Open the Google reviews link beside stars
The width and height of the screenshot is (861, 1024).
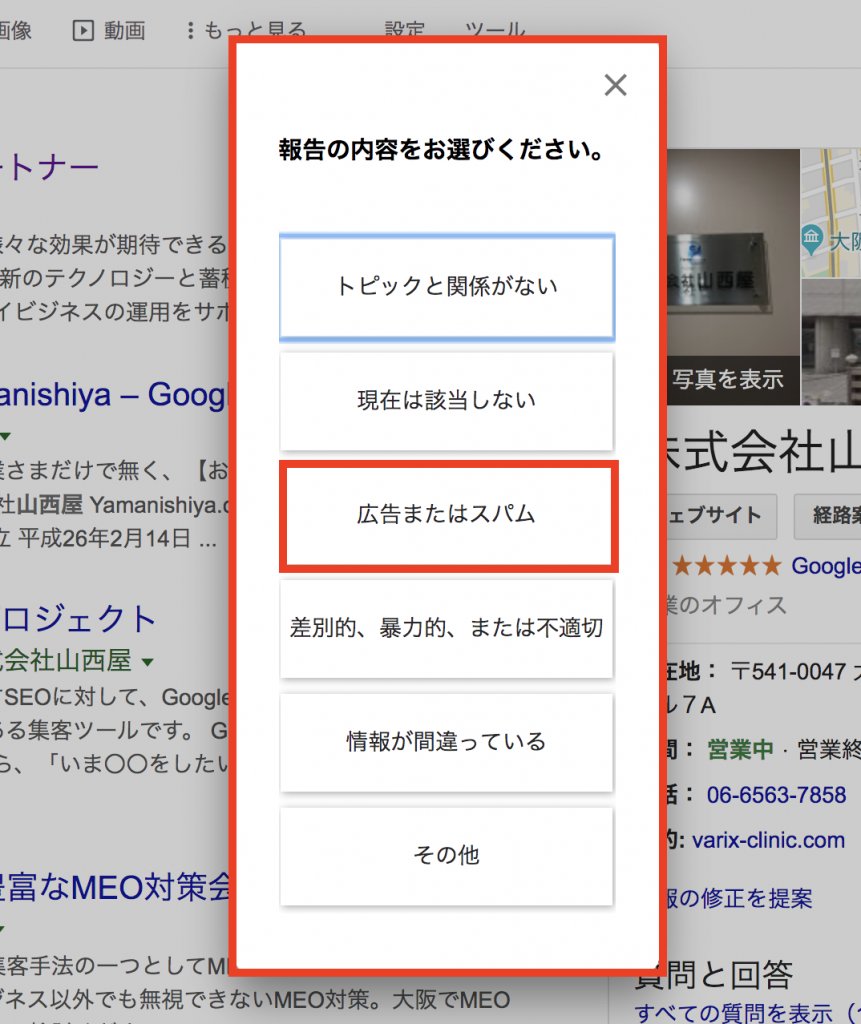[826, 566]
